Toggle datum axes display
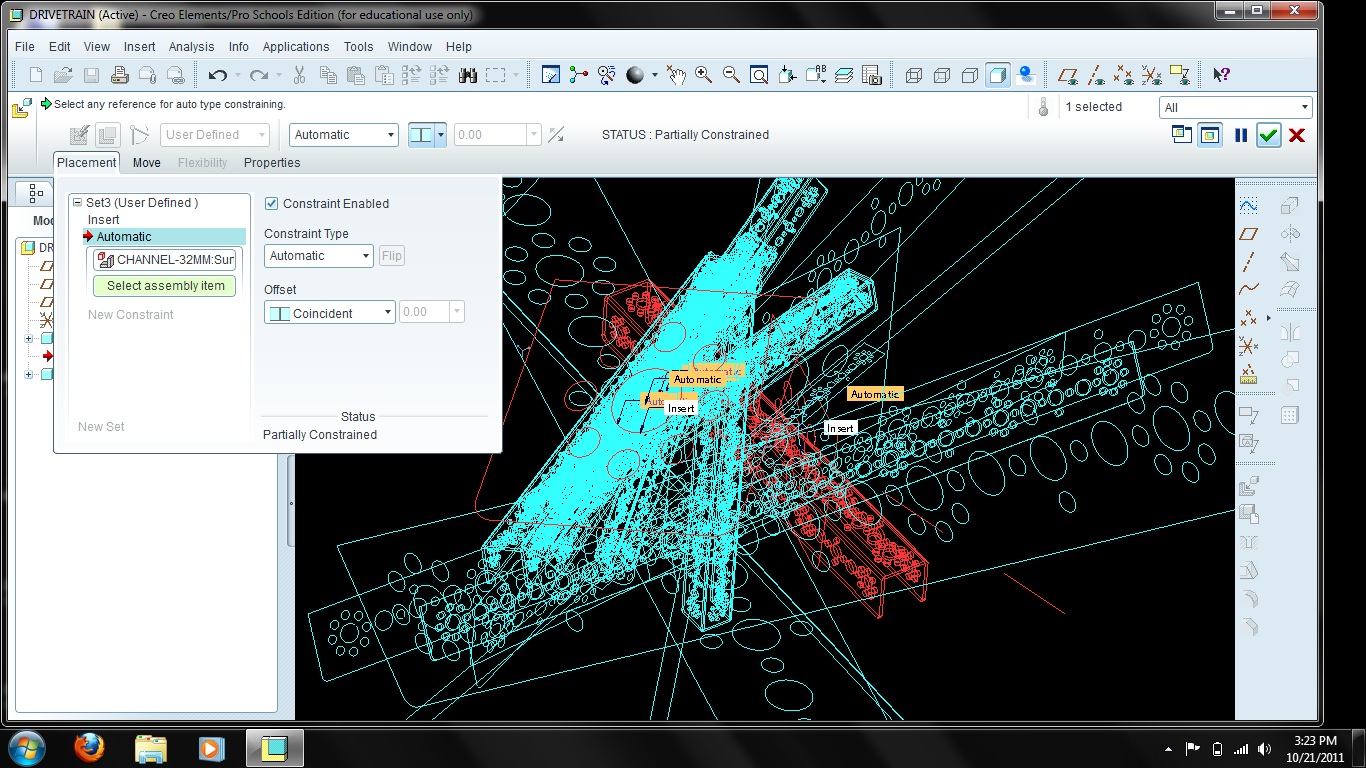The image size is (1366, 768). [x=1096, y=75]
